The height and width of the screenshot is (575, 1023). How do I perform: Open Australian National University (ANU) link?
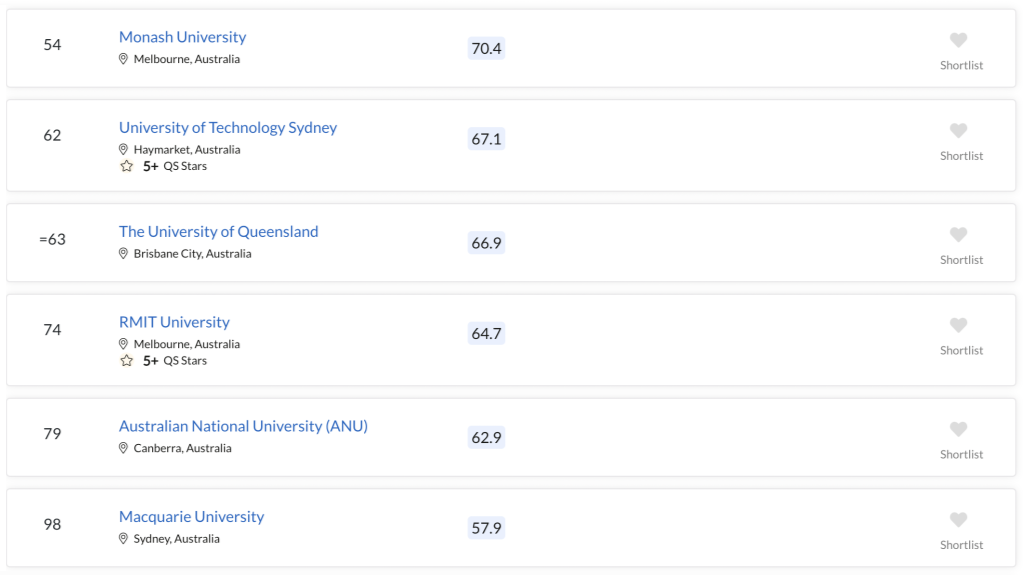coord(243,426)
